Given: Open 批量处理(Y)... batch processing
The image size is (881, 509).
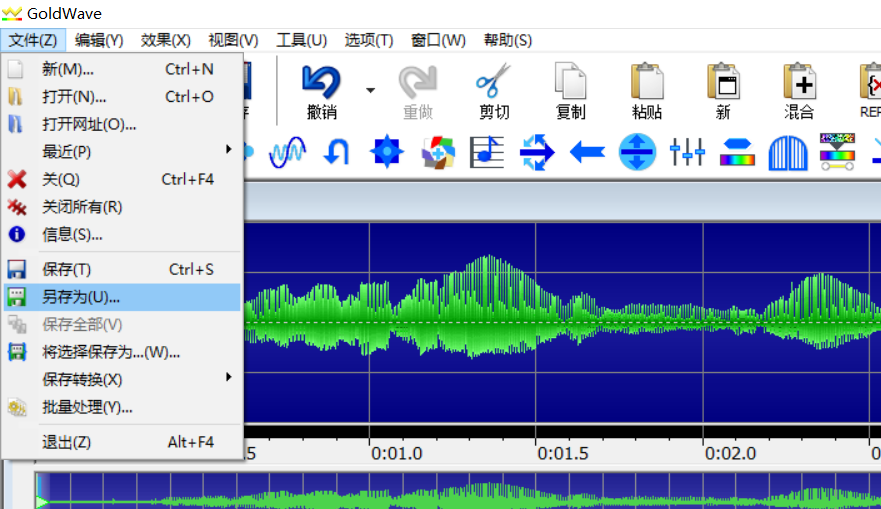Looking at the screenshot, I should coord(122,407).
